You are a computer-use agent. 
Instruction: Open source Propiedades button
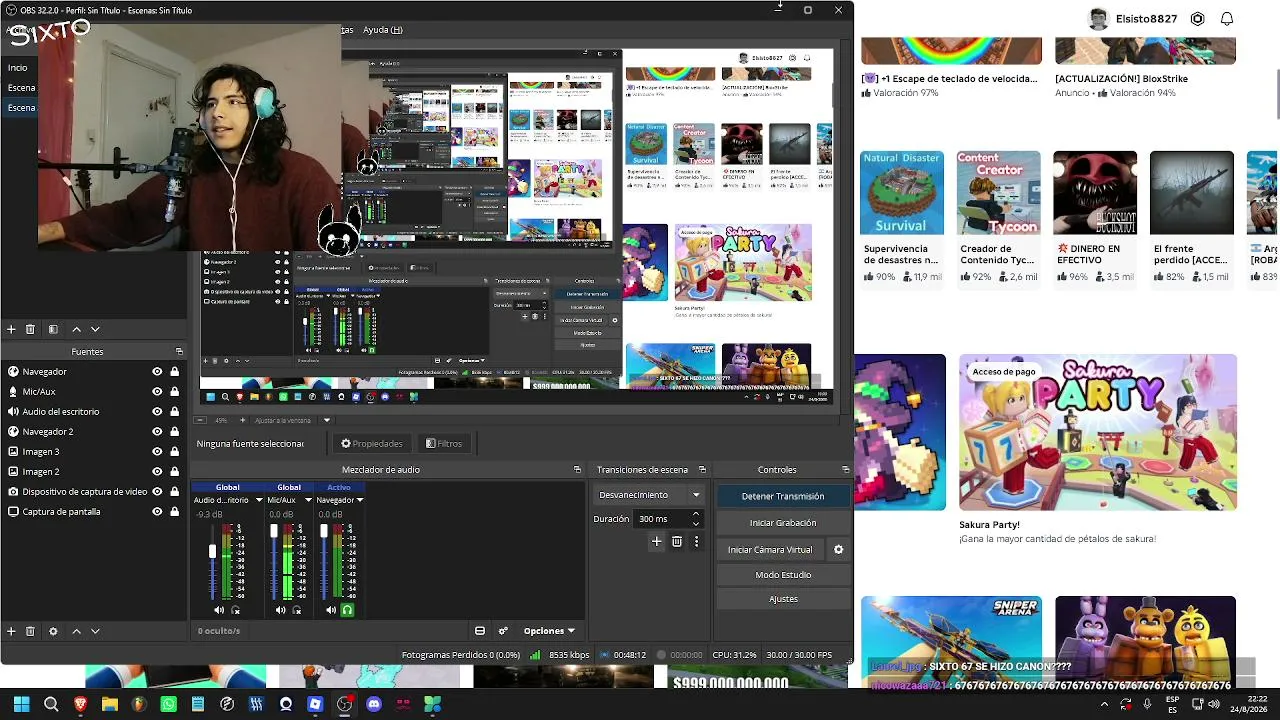[x=372, y=444]
